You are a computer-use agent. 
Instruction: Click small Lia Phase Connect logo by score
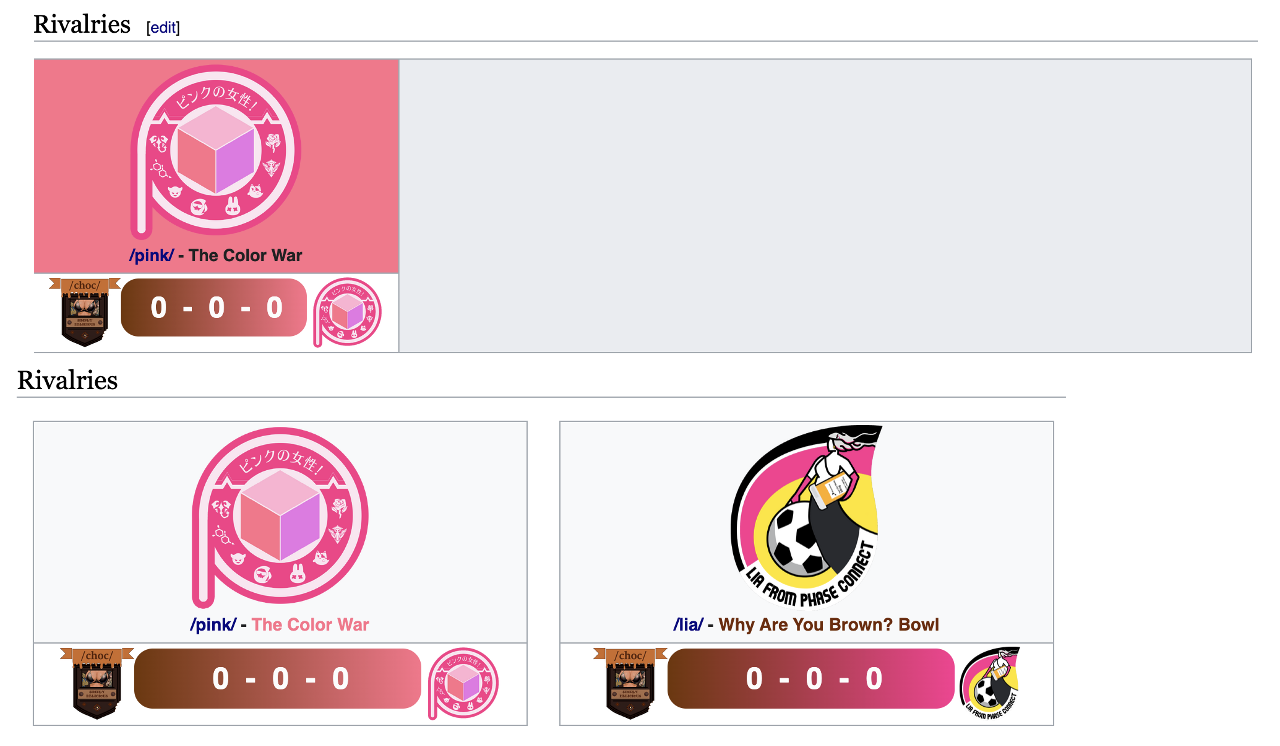[x=990, y=684]
